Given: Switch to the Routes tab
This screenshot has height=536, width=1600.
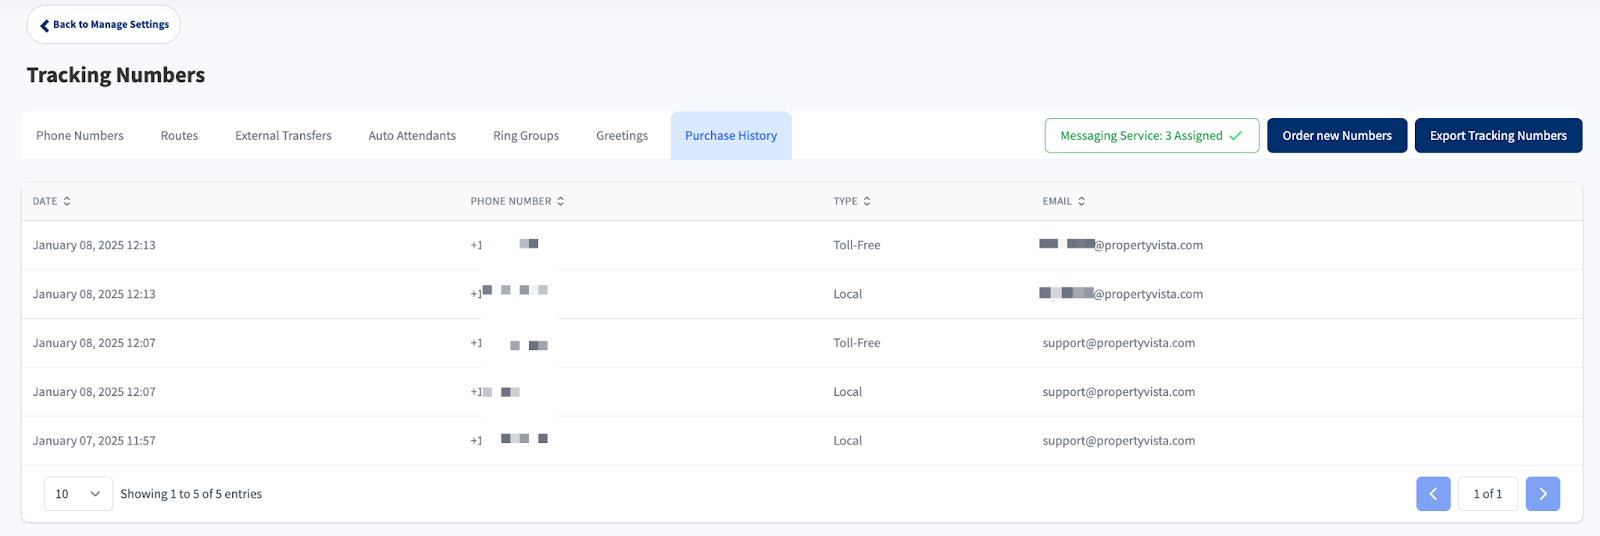Looking at the screenshot, I should coord(179,136).
